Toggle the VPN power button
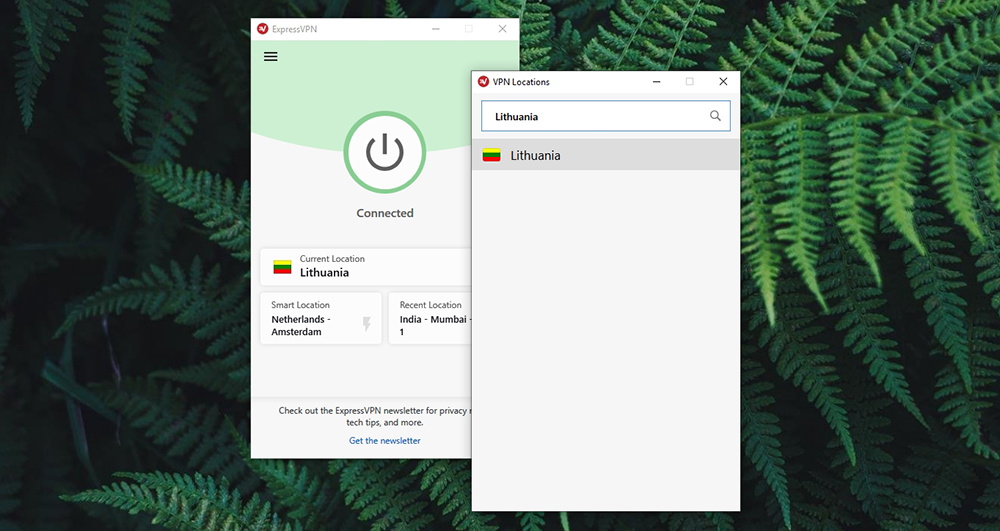The image size is (1000, 531). 385,152
